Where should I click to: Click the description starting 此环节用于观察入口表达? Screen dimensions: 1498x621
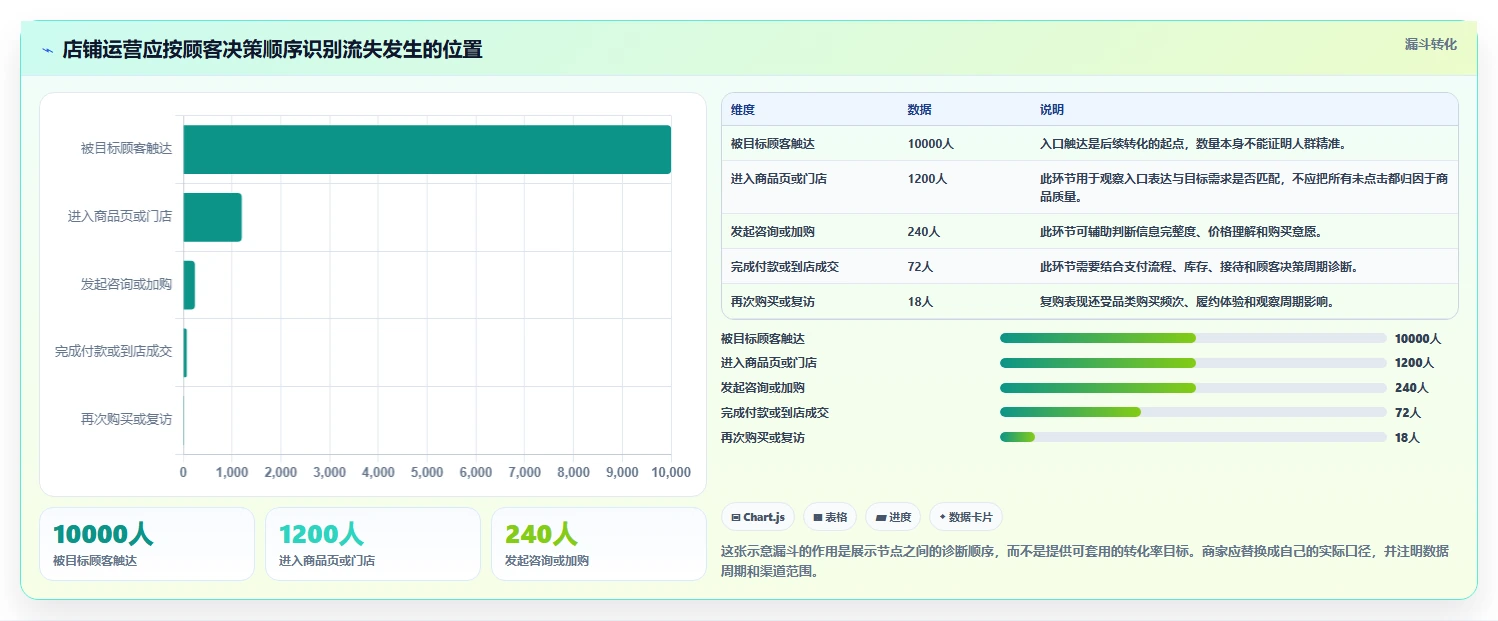(1244, 187)
